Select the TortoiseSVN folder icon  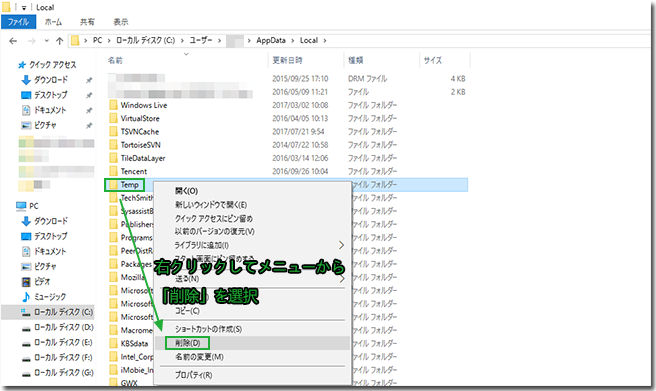[113, 145]
